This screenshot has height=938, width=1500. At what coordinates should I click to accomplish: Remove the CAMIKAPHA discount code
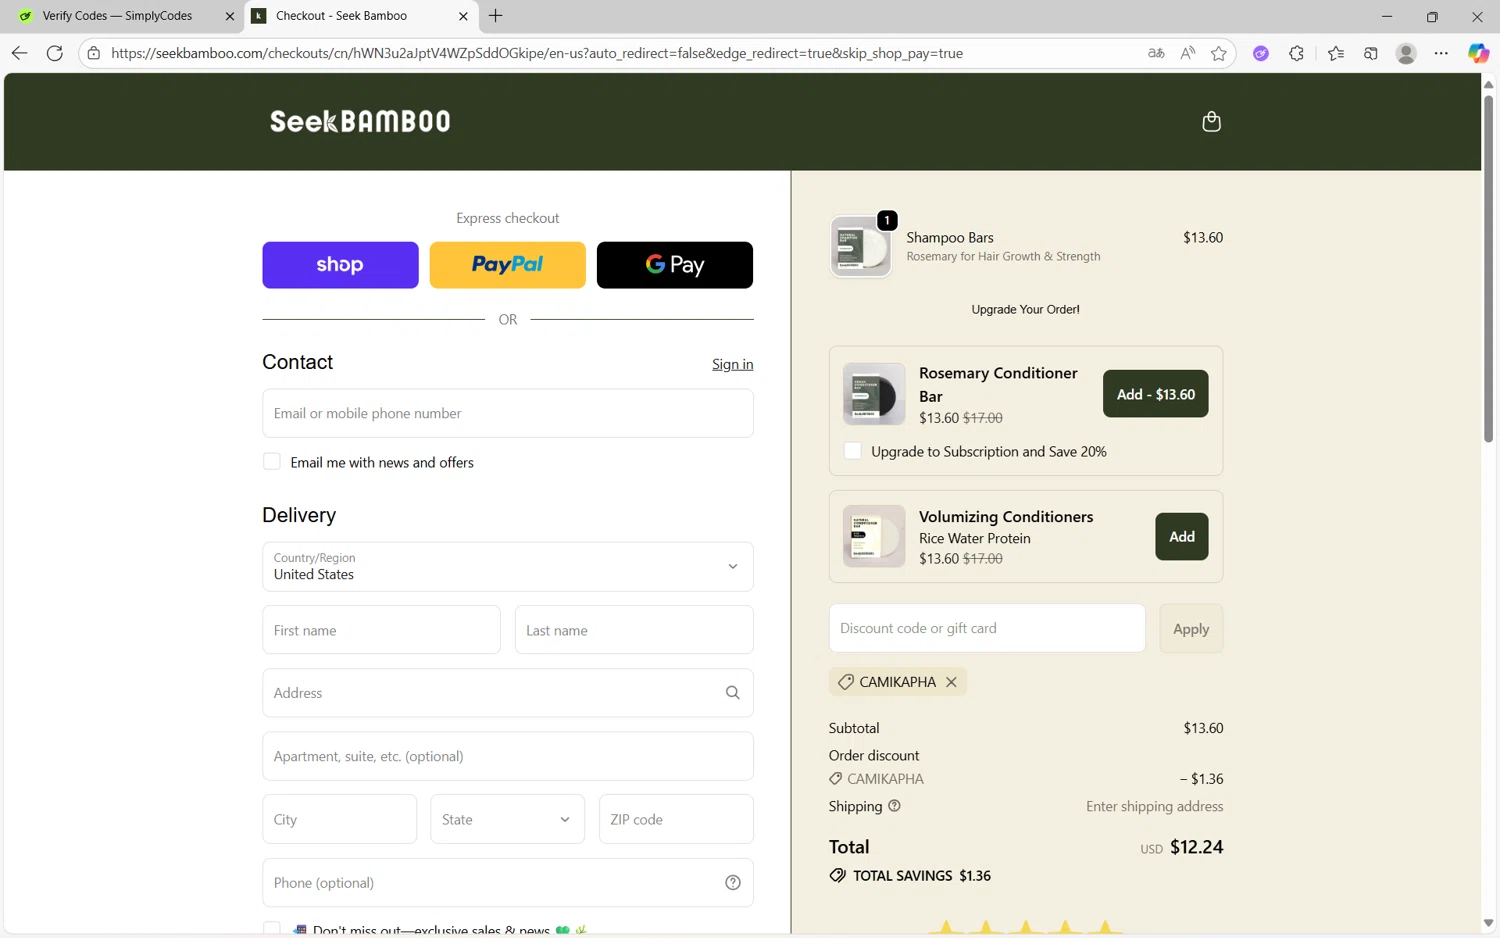click(951, 682)
